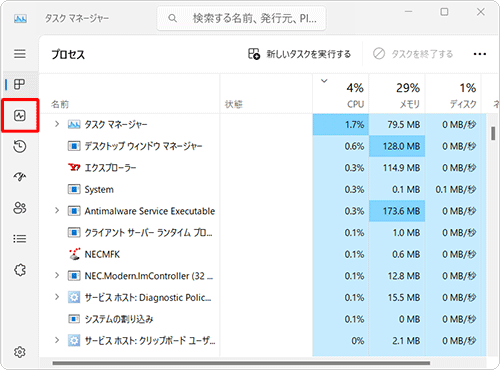
Task: Click the エクスプローラー process icon
Action: (x=74, y=168)
